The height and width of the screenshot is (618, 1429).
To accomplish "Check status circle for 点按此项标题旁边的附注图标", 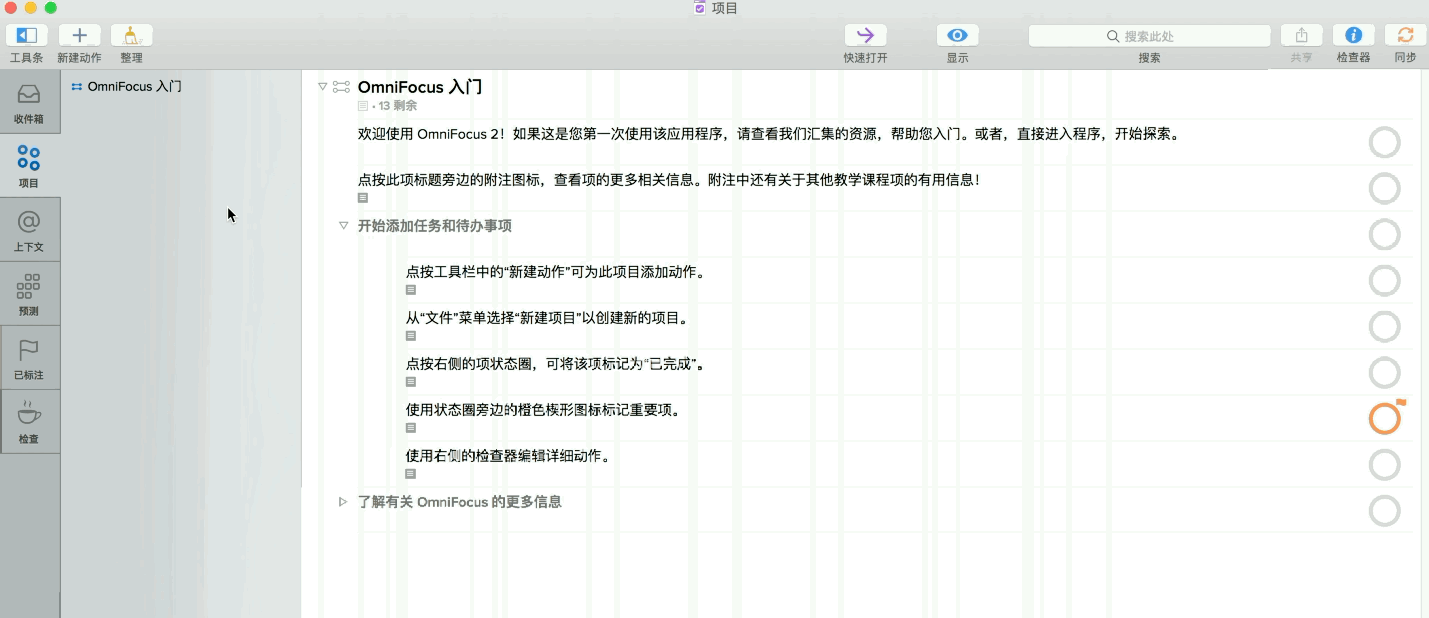I will tap(1385, 189).
